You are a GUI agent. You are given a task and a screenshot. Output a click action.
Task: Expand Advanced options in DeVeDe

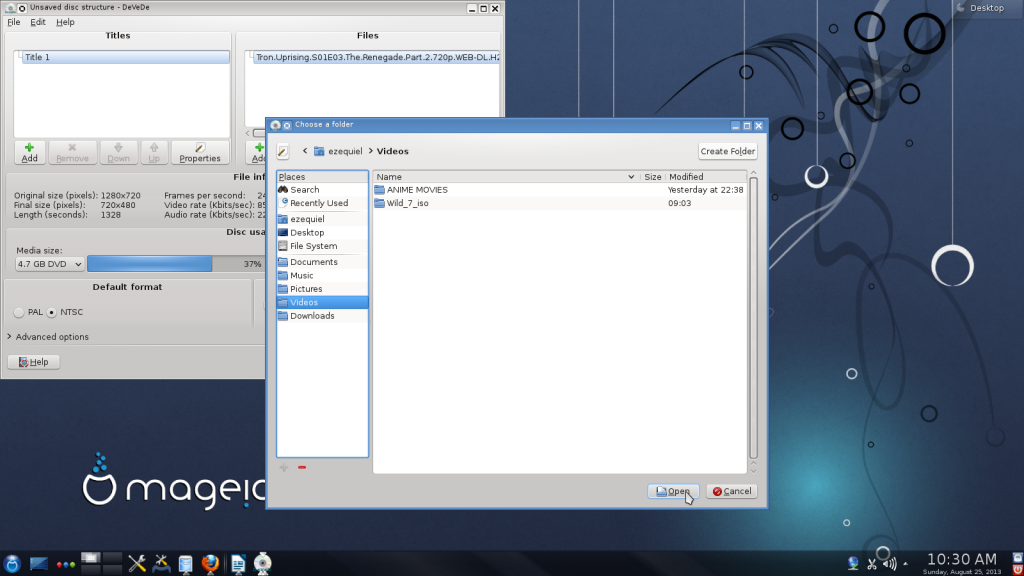[x=48, y=337]
